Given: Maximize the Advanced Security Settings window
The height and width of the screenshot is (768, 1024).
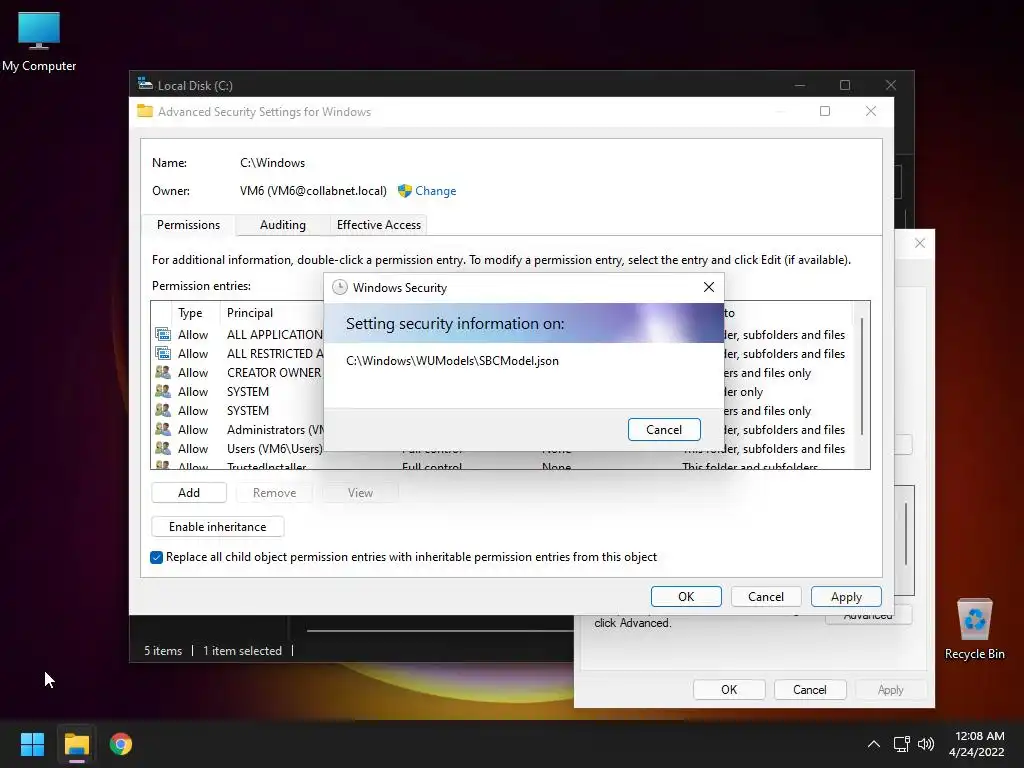Looking at the screenshot, I should click(825, 111).
